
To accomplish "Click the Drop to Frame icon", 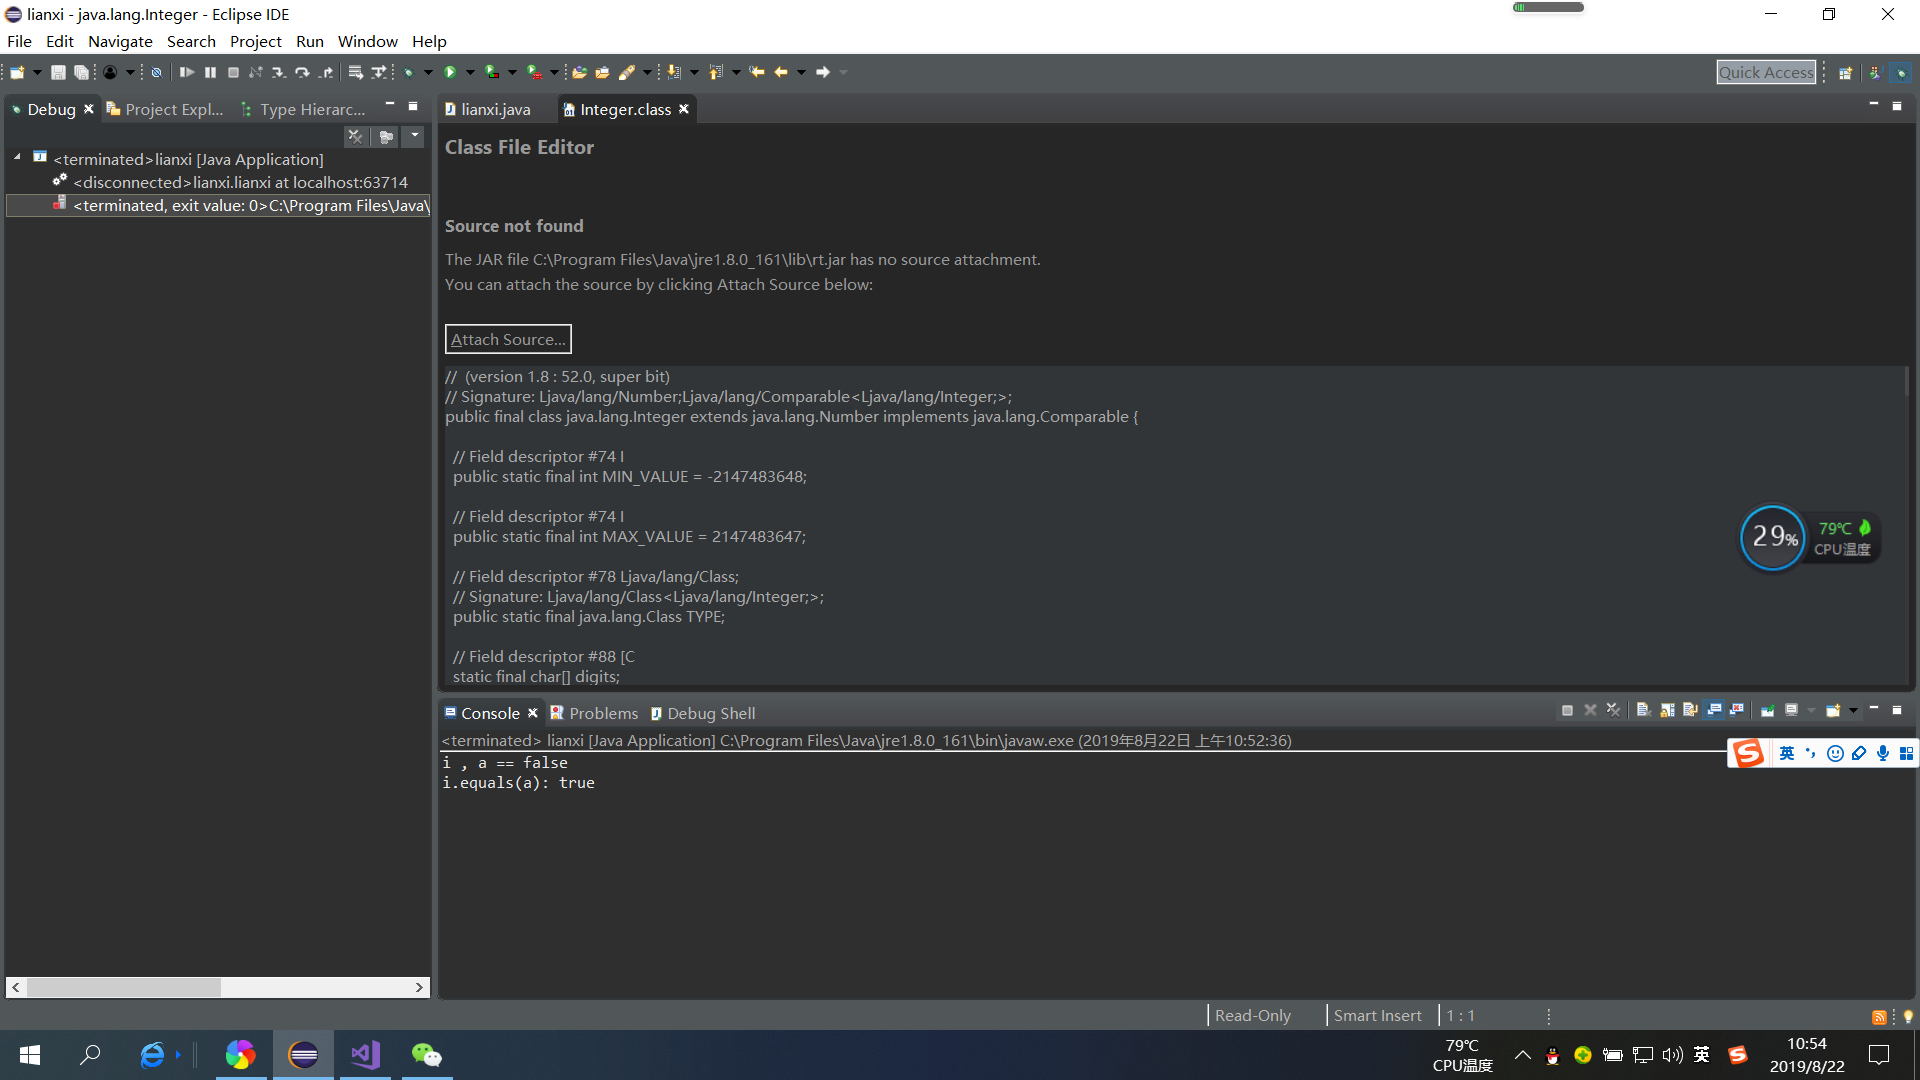I will tap(355, 72).
